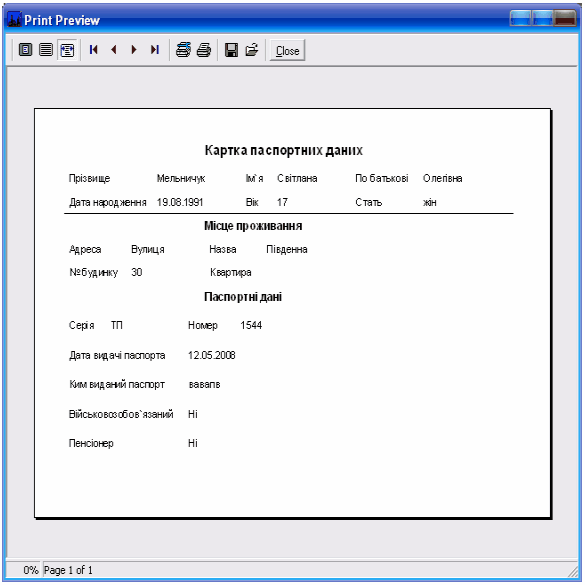Maximize the Print Preview window
Image resolution: width=585 pixels, height=585 pixels.
point(542,18)
